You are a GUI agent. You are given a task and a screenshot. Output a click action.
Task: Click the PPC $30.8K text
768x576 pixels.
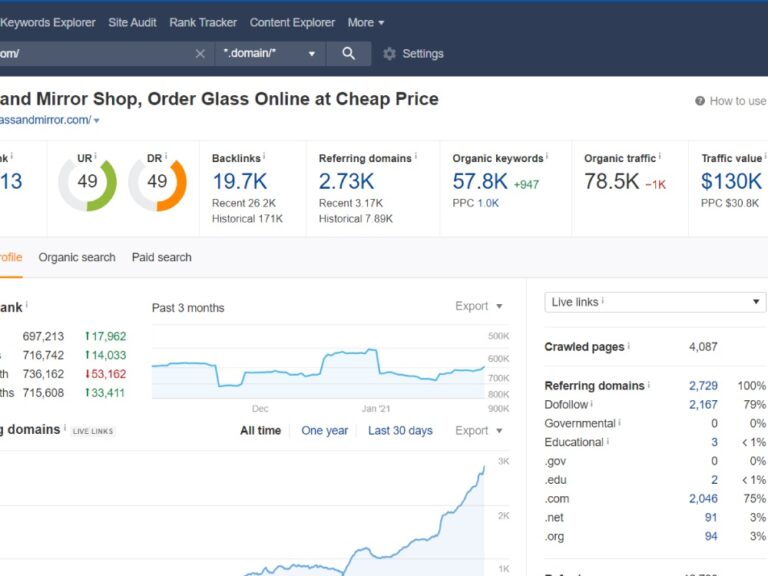click(x=730, y=203)
